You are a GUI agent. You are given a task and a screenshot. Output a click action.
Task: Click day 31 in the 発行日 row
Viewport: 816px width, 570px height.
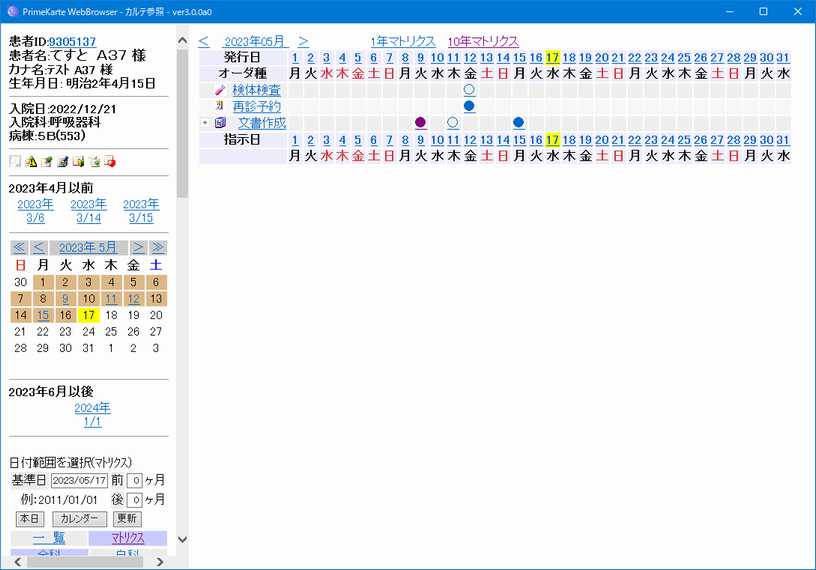pyautogui.click(x=783, y=58)
